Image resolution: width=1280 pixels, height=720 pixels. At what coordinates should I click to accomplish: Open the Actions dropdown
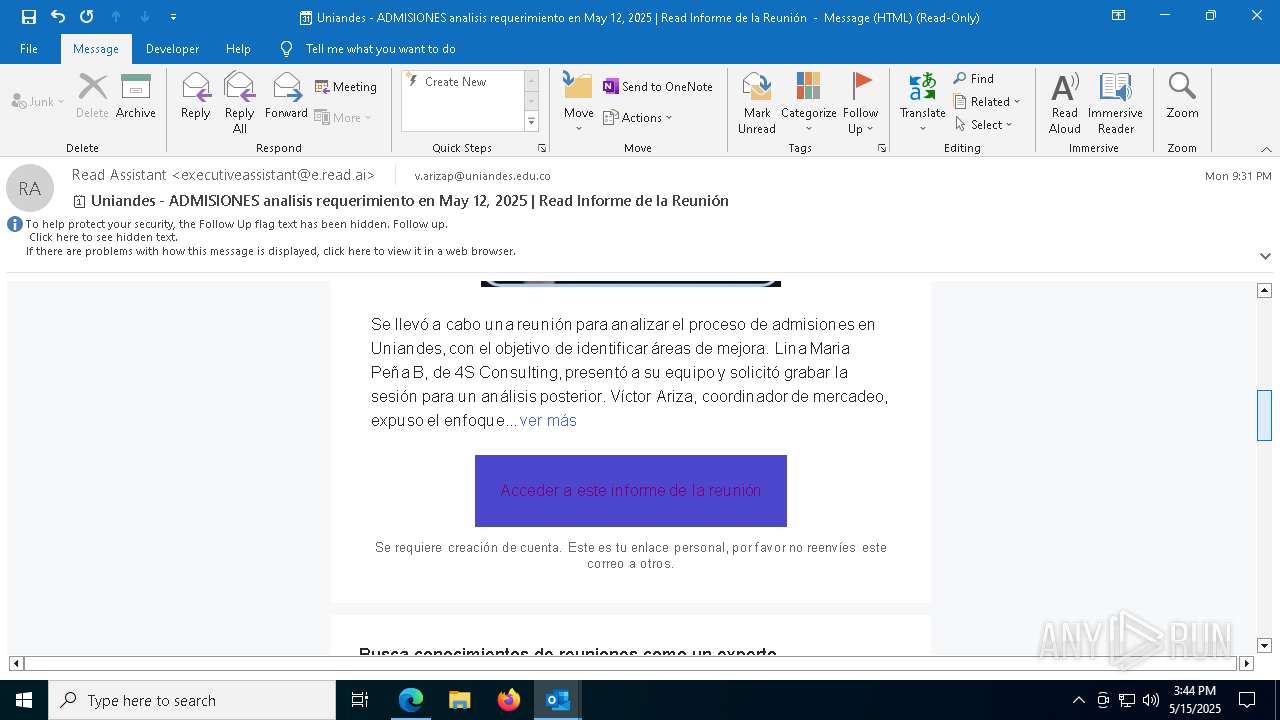point(638,118)
